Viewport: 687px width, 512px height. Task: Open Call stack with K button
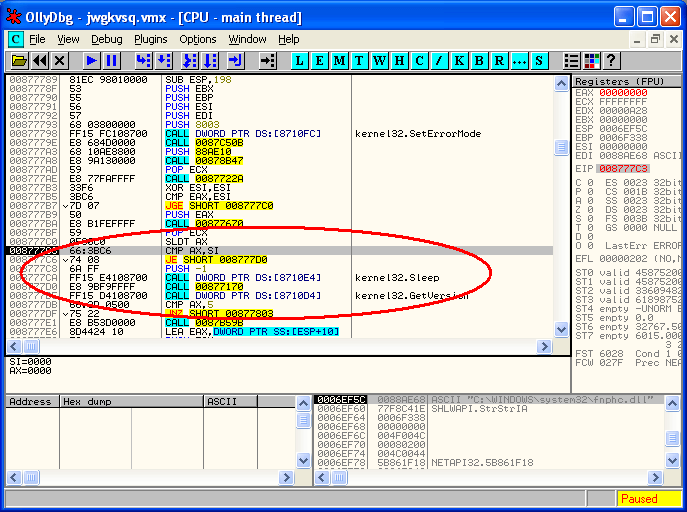[459, 60]
